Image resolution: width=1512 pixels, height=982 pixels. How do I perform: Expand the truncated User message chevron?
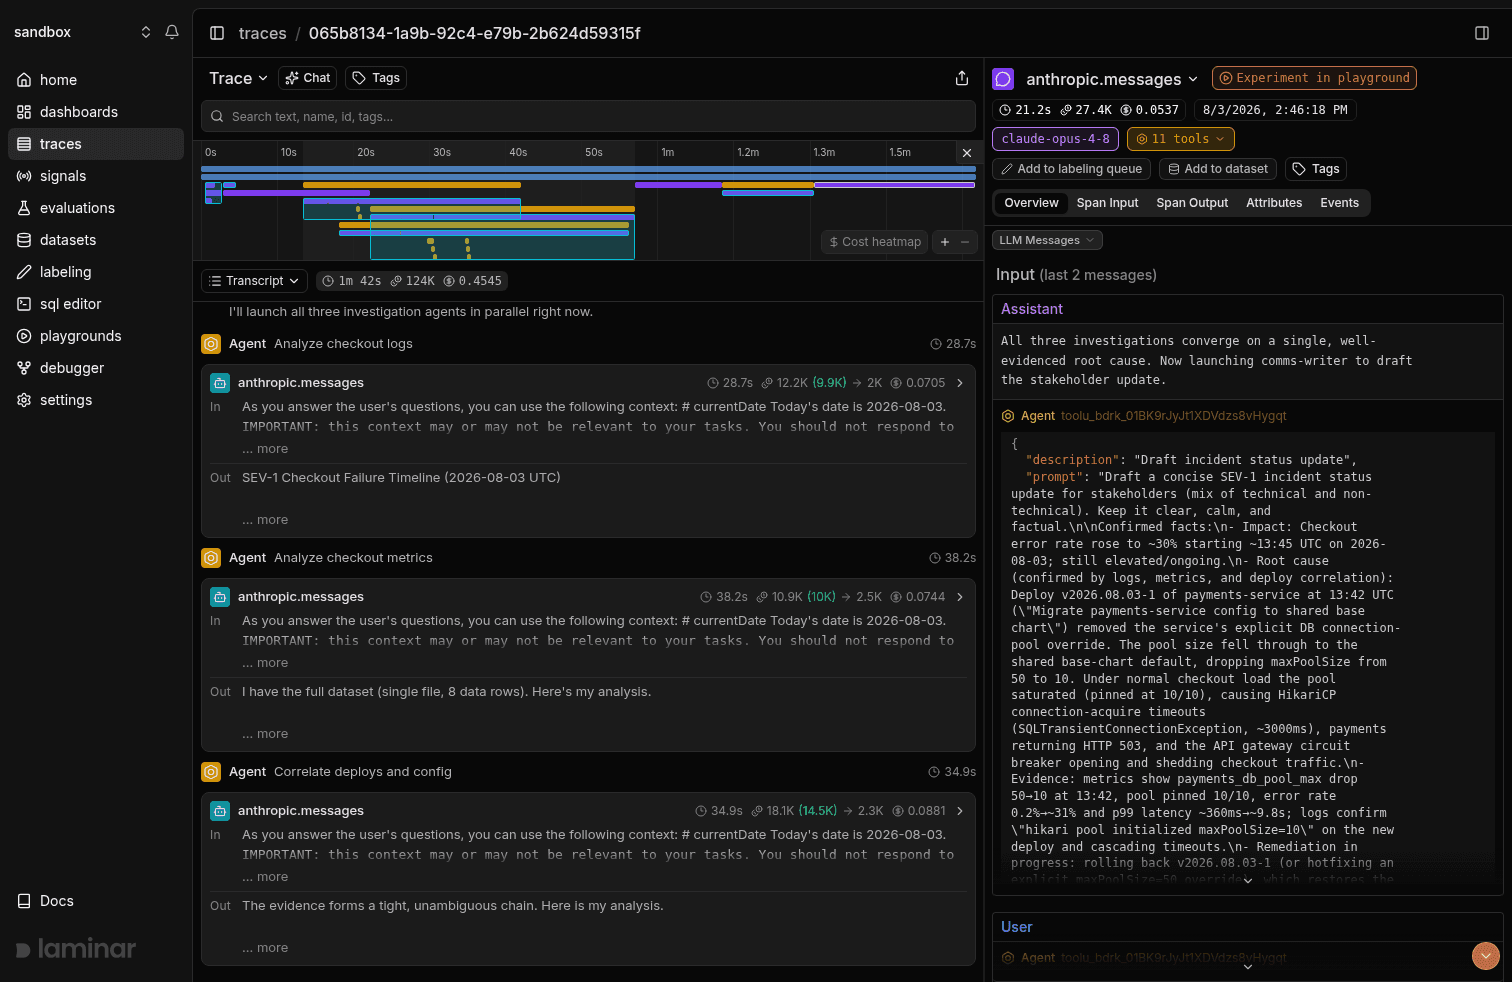tap(1247, 967)
